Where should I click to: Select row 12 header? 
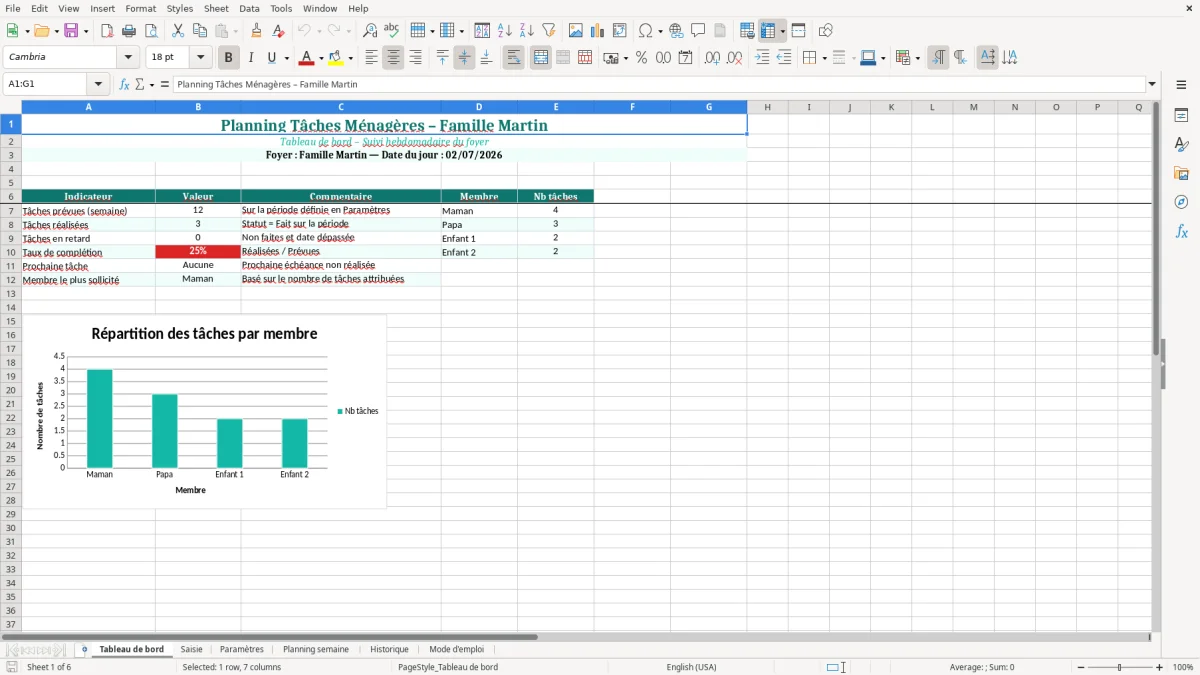click(11, 280)
